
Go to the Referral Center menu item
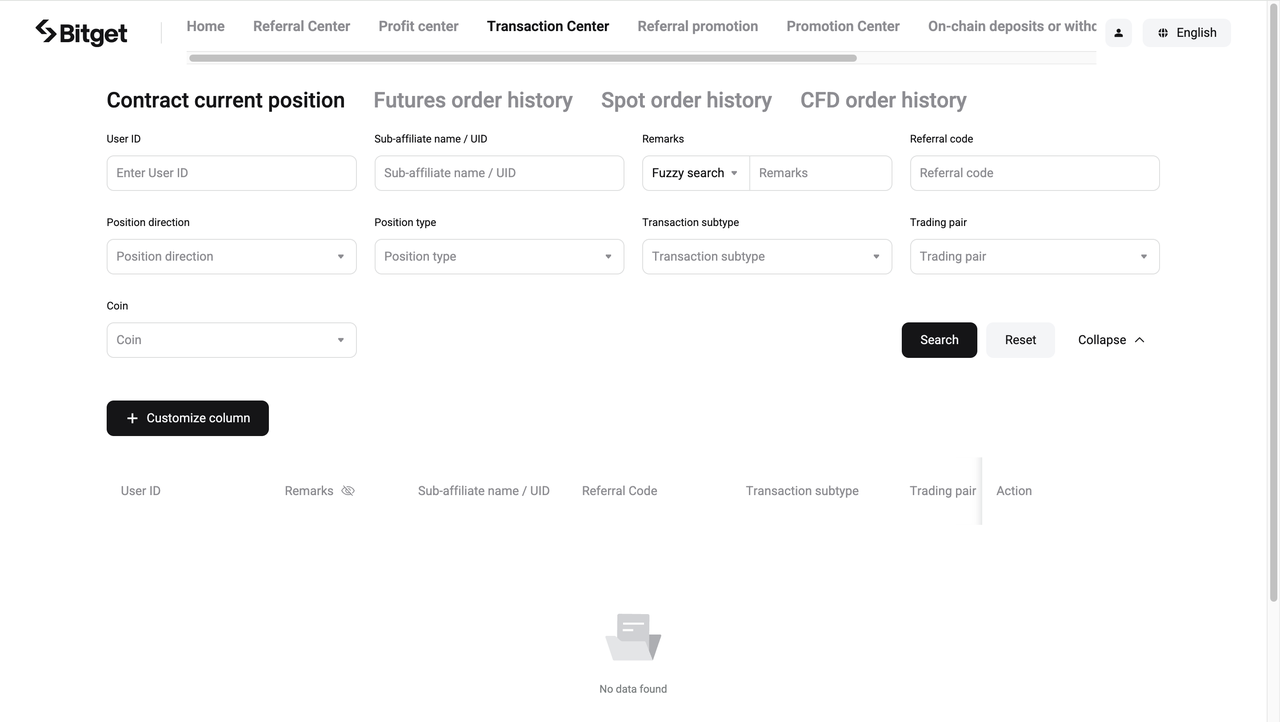301,26
